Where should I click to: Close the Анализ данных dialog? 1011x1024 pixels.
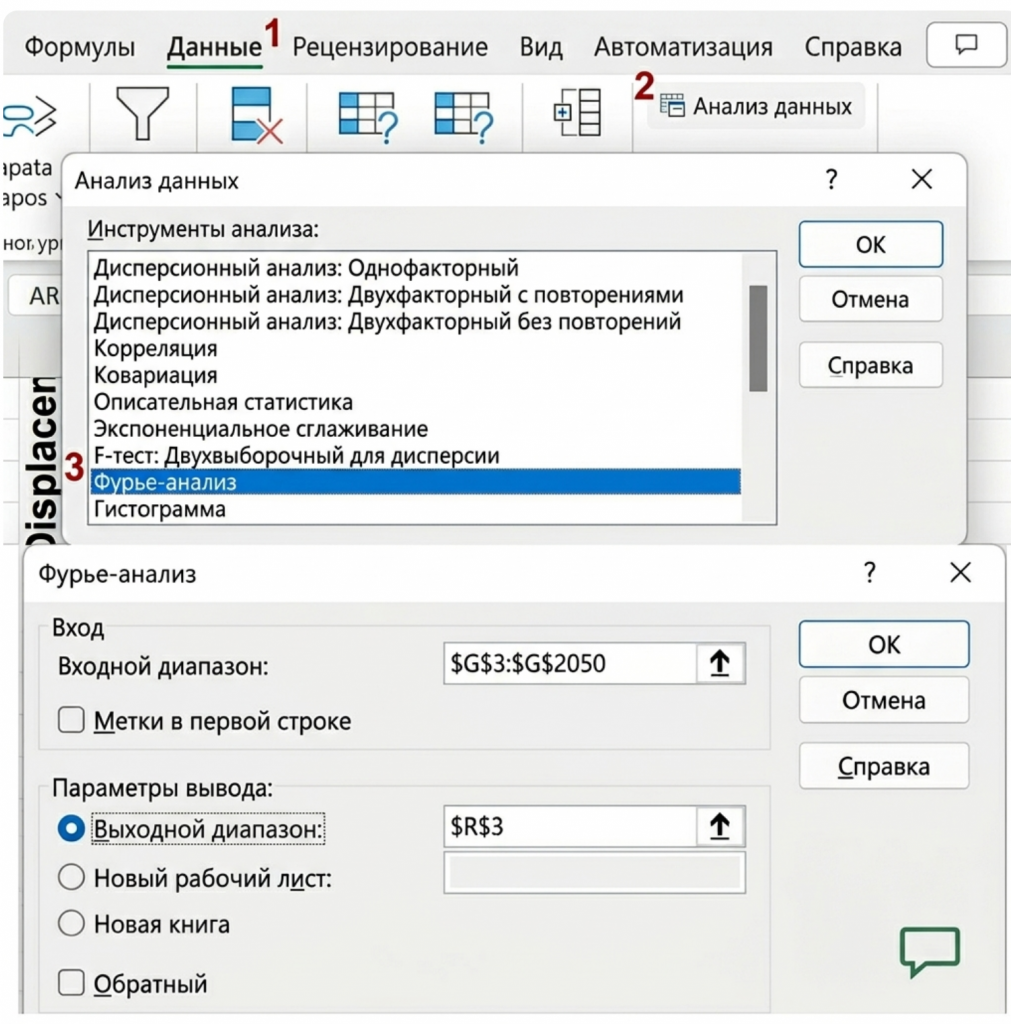pyautogui.click(x=922, y=179)
